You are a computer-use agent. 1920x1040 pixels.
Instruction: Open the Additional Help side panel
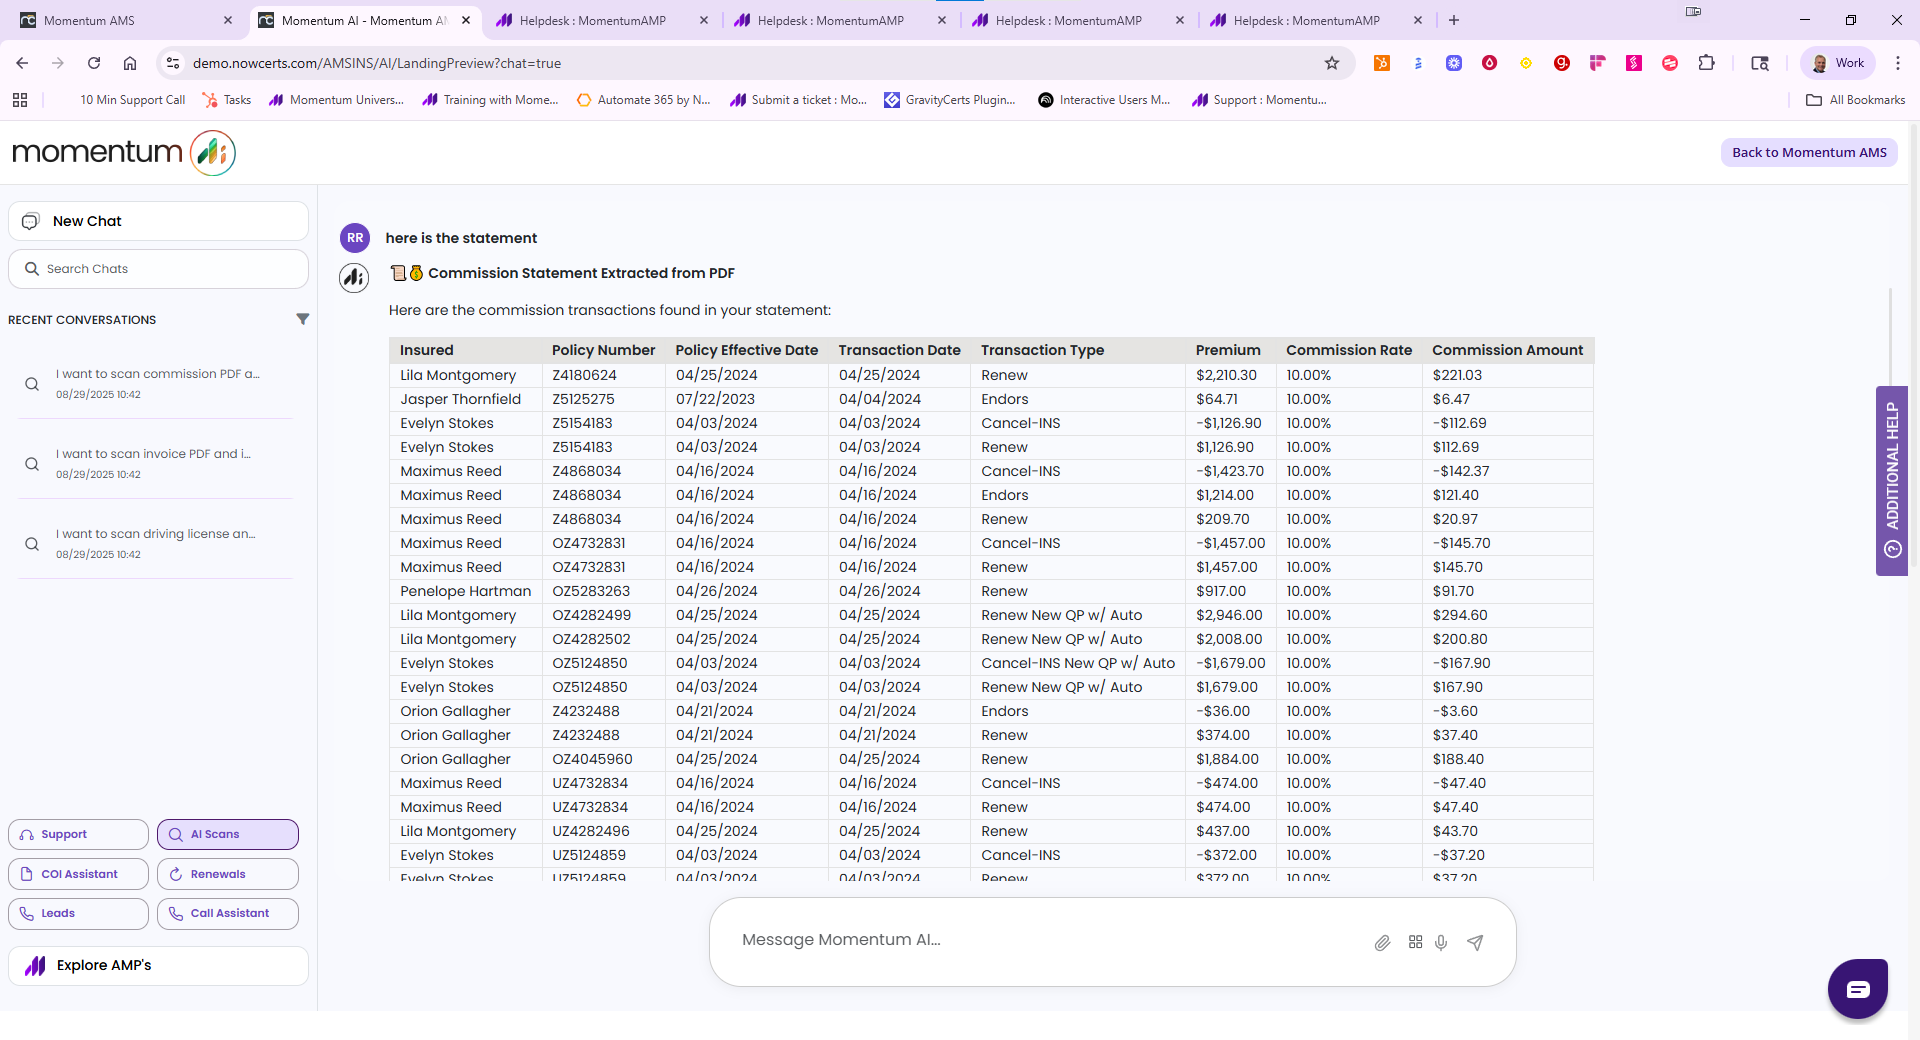click(1892, 480)
